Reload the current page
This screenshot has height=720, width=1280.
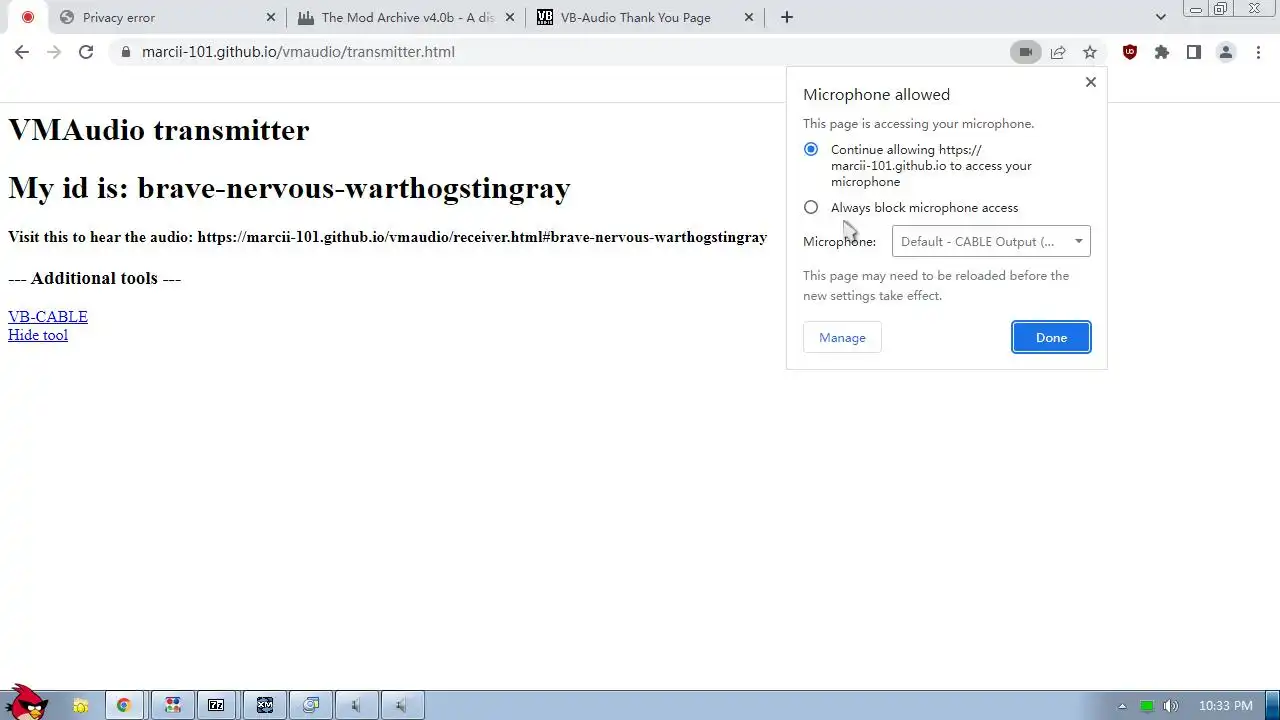pos(86,52)
